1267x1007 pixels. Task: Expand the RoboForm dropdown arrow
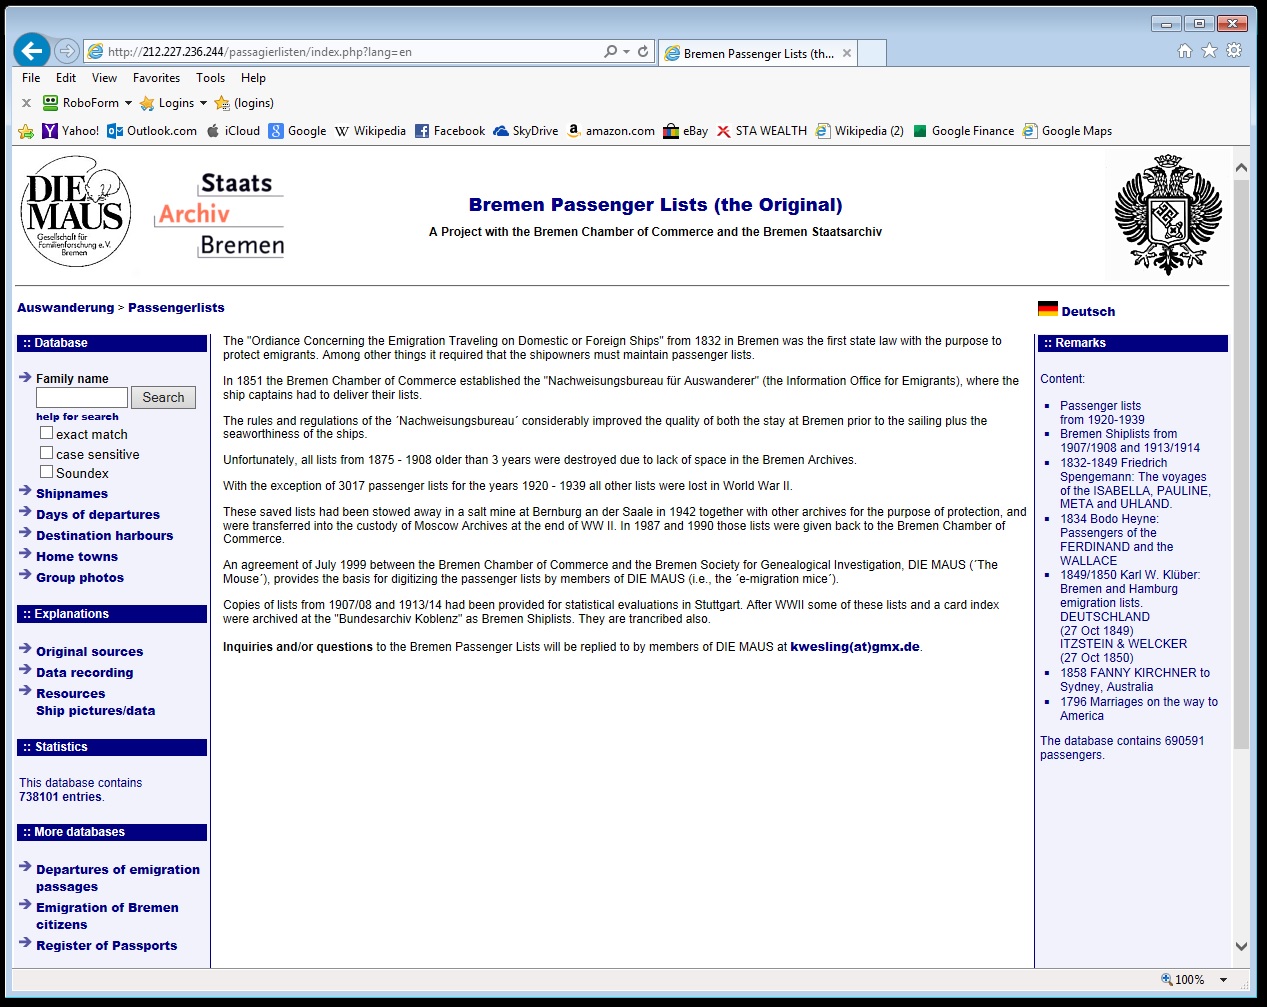pyautogui.click(x=128, y=103)
